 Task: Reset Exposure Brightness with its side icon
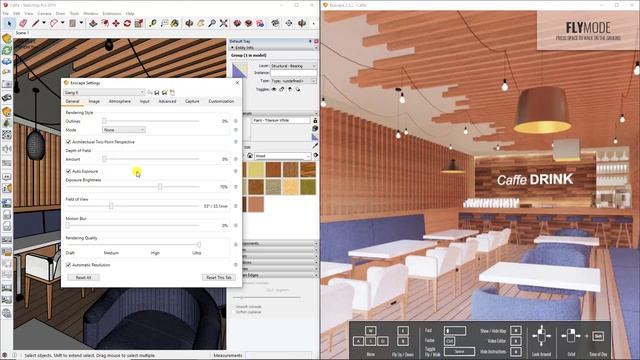(x=236, y=187)
